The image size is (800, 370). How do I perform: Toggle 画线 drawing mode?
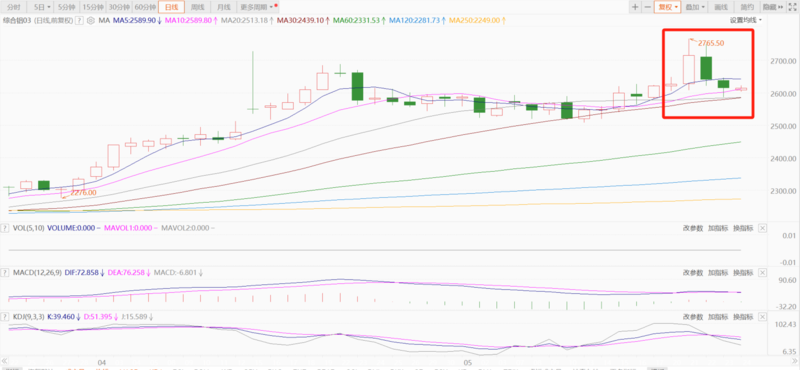(721, 7)
